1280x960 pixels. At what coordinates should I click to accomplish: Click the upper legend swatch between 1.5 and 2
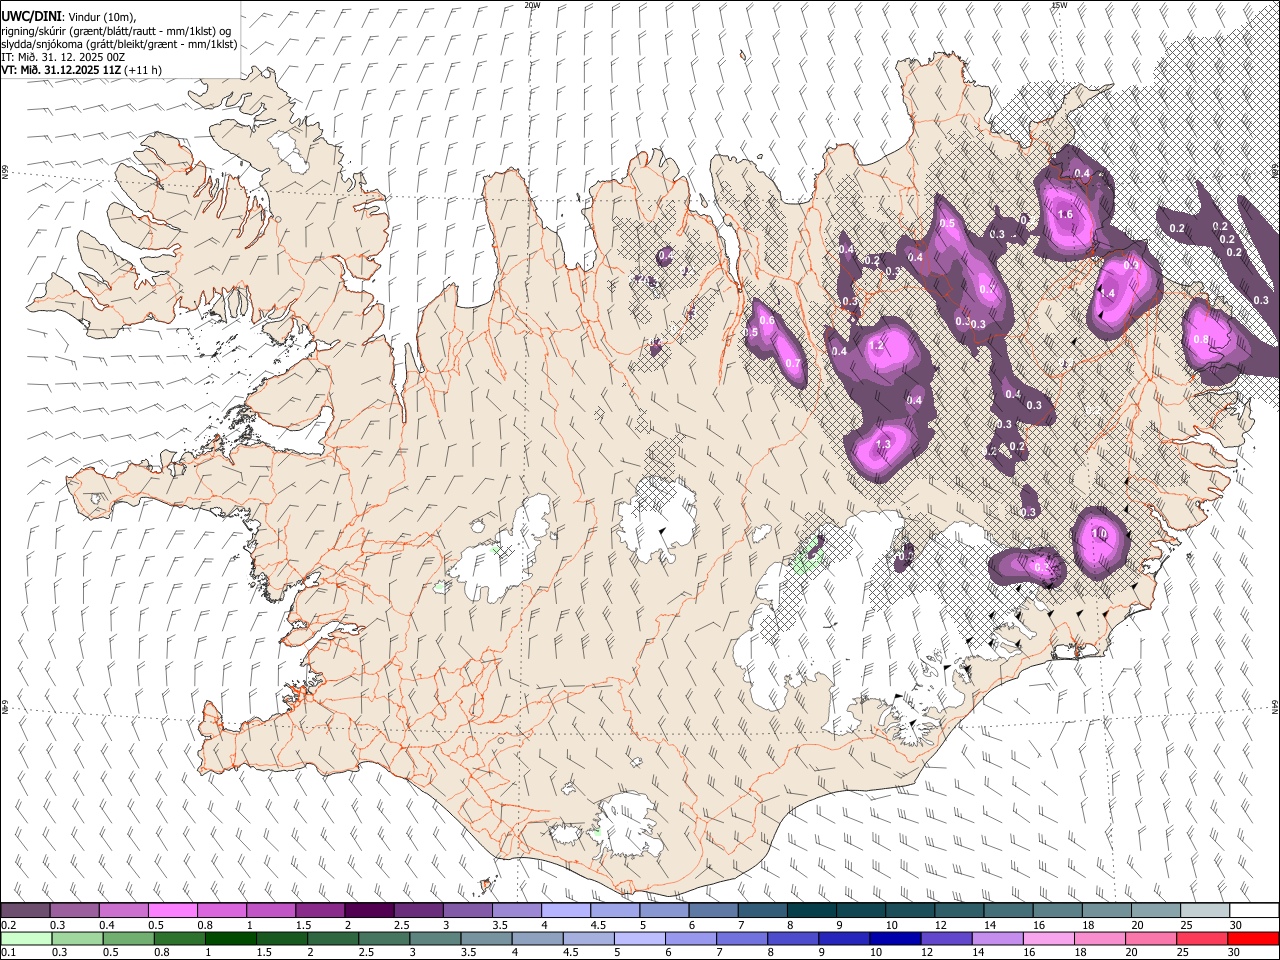coord(320,911)
